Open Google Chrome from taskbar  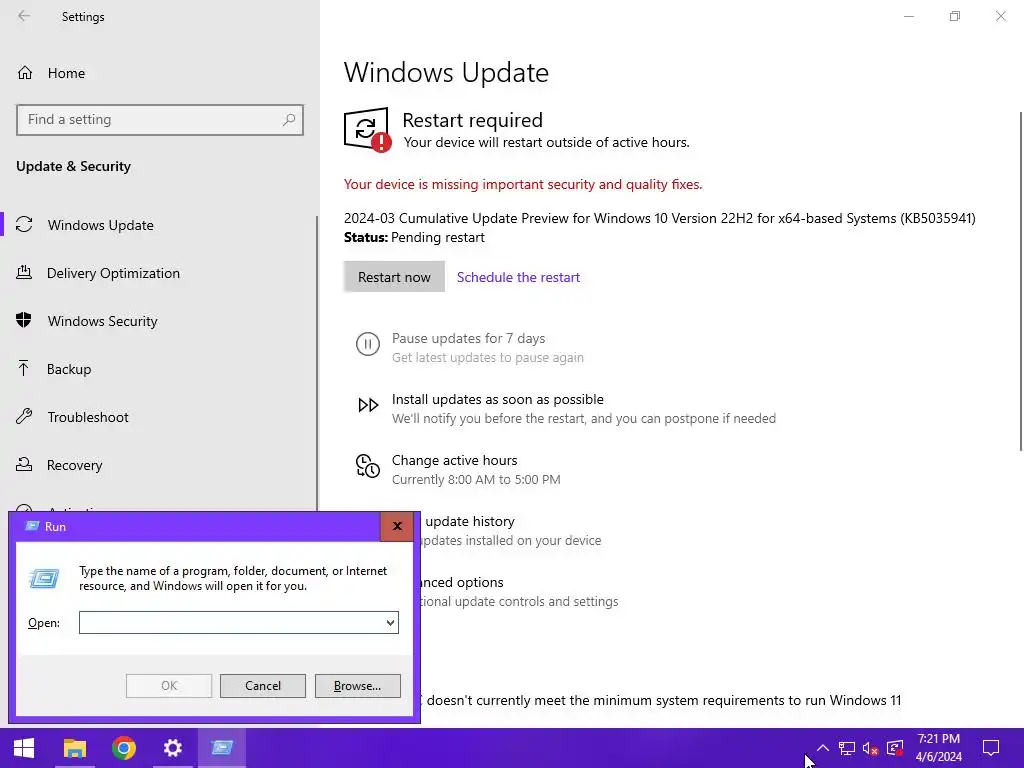click(x=123, y=748)
